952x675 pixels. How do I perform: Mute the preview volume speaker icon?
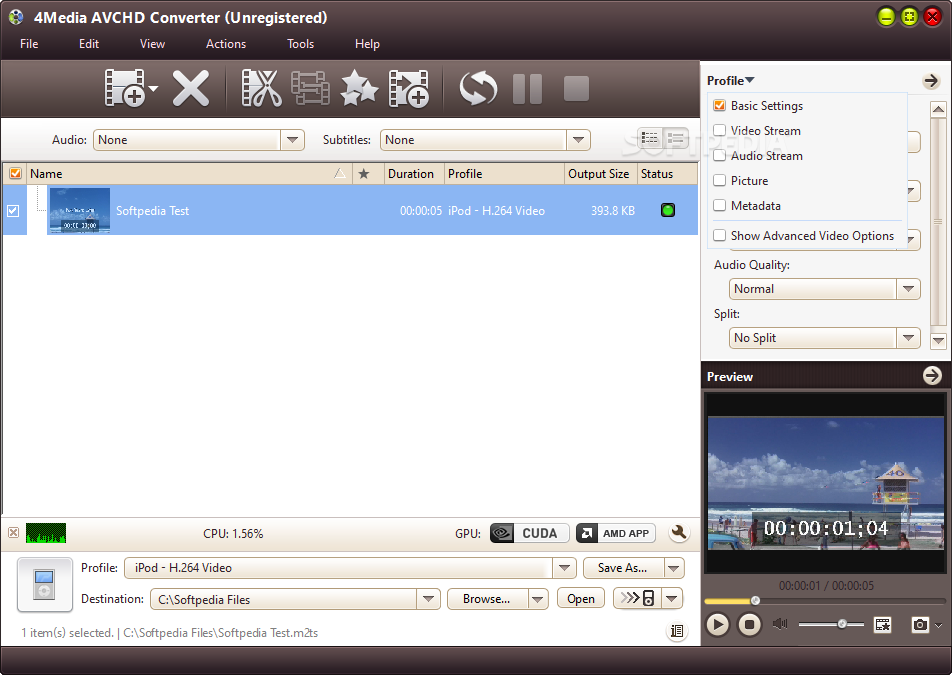(780, 623)
